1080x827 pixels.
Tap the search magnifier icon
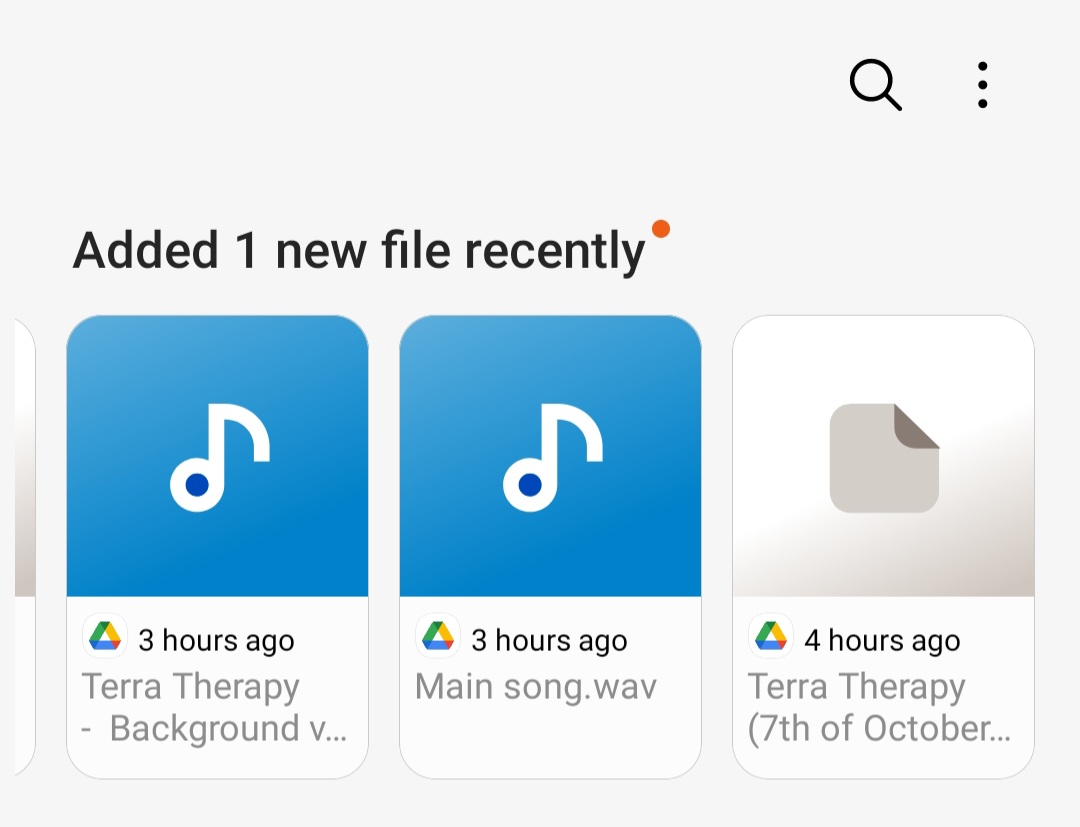(x=875, y=84)
